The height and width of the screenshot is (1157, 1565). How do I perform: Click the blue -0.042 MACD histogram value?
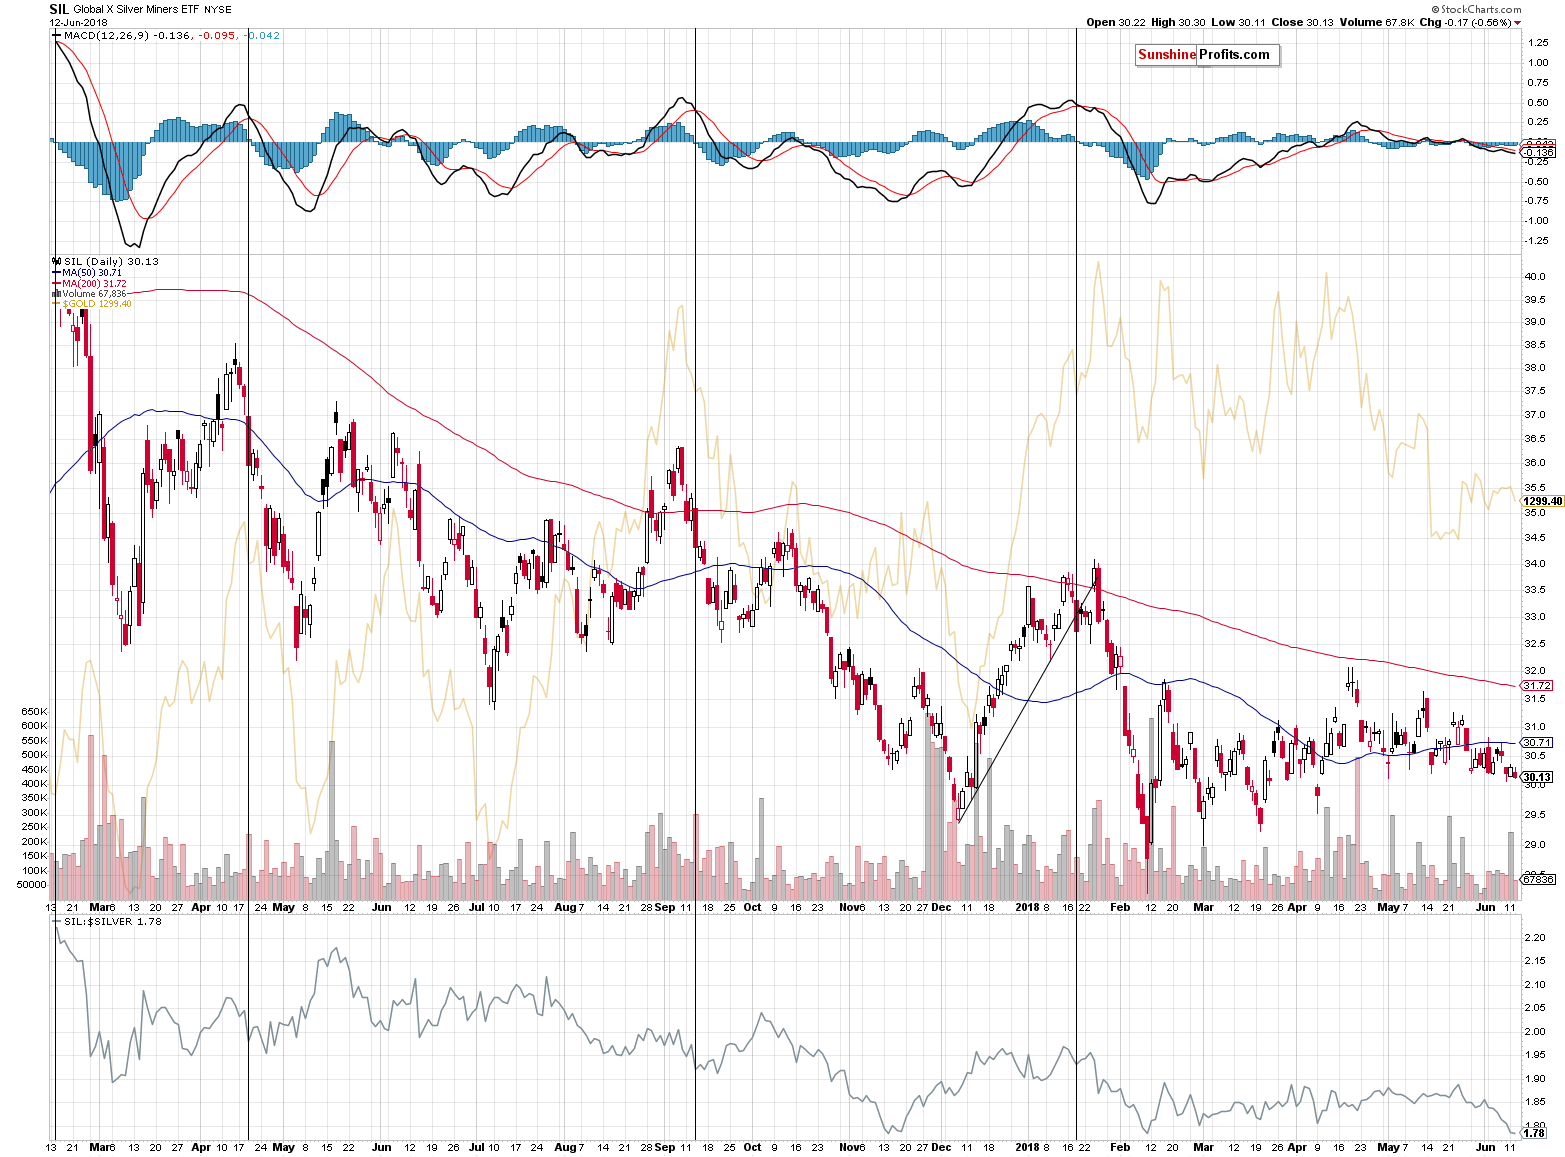263,35
